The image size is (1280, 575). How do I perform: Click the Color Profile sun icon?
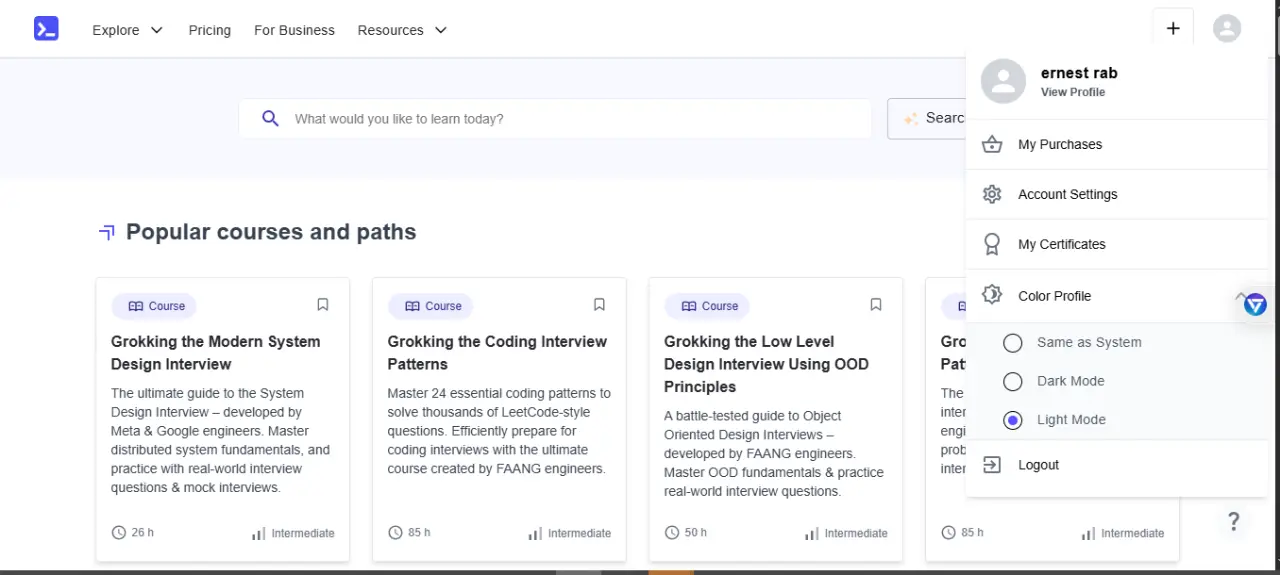pyautogui.click(x=992, y=295)
